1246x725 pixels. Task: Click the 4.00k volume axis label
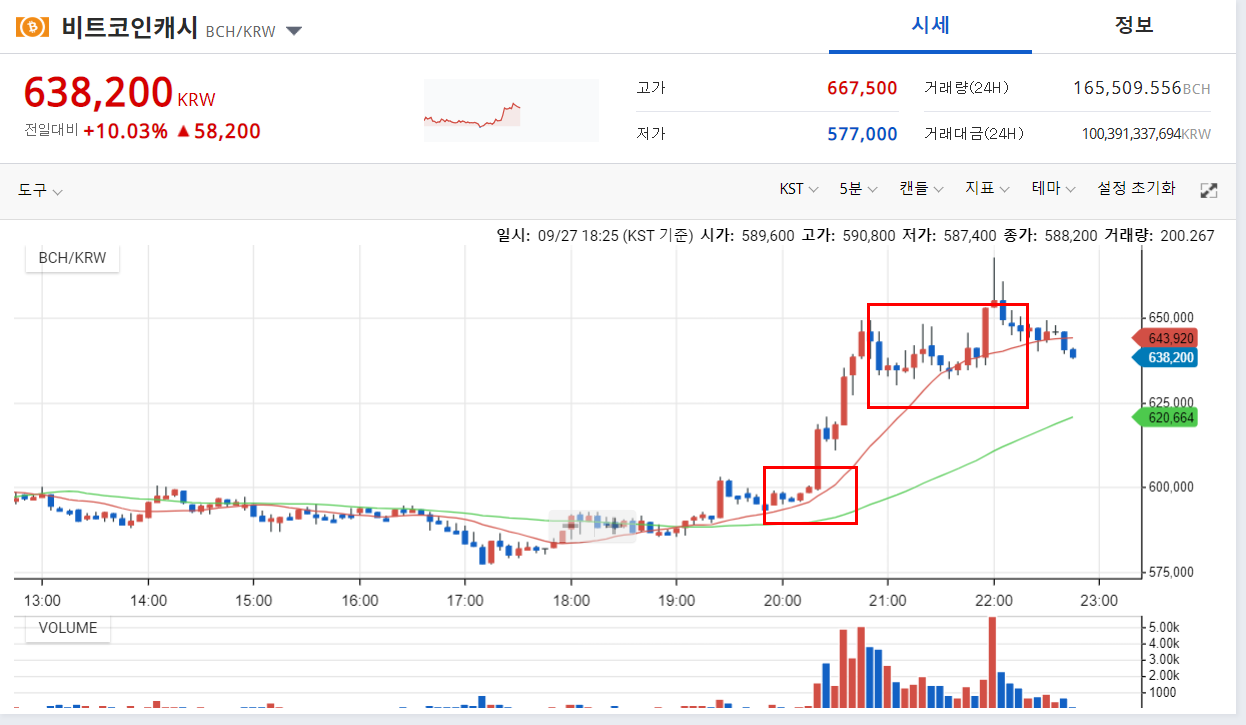click(x=1166, y=643)
